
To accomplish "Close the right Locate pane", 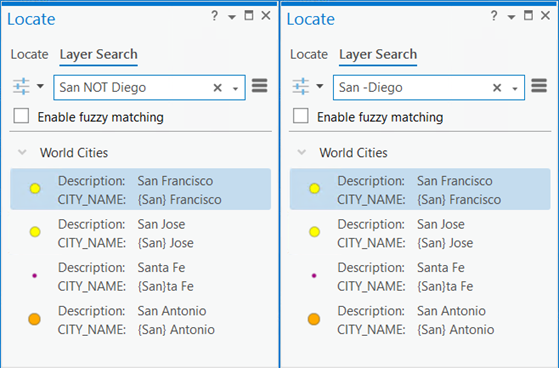I will pos(545,16).
